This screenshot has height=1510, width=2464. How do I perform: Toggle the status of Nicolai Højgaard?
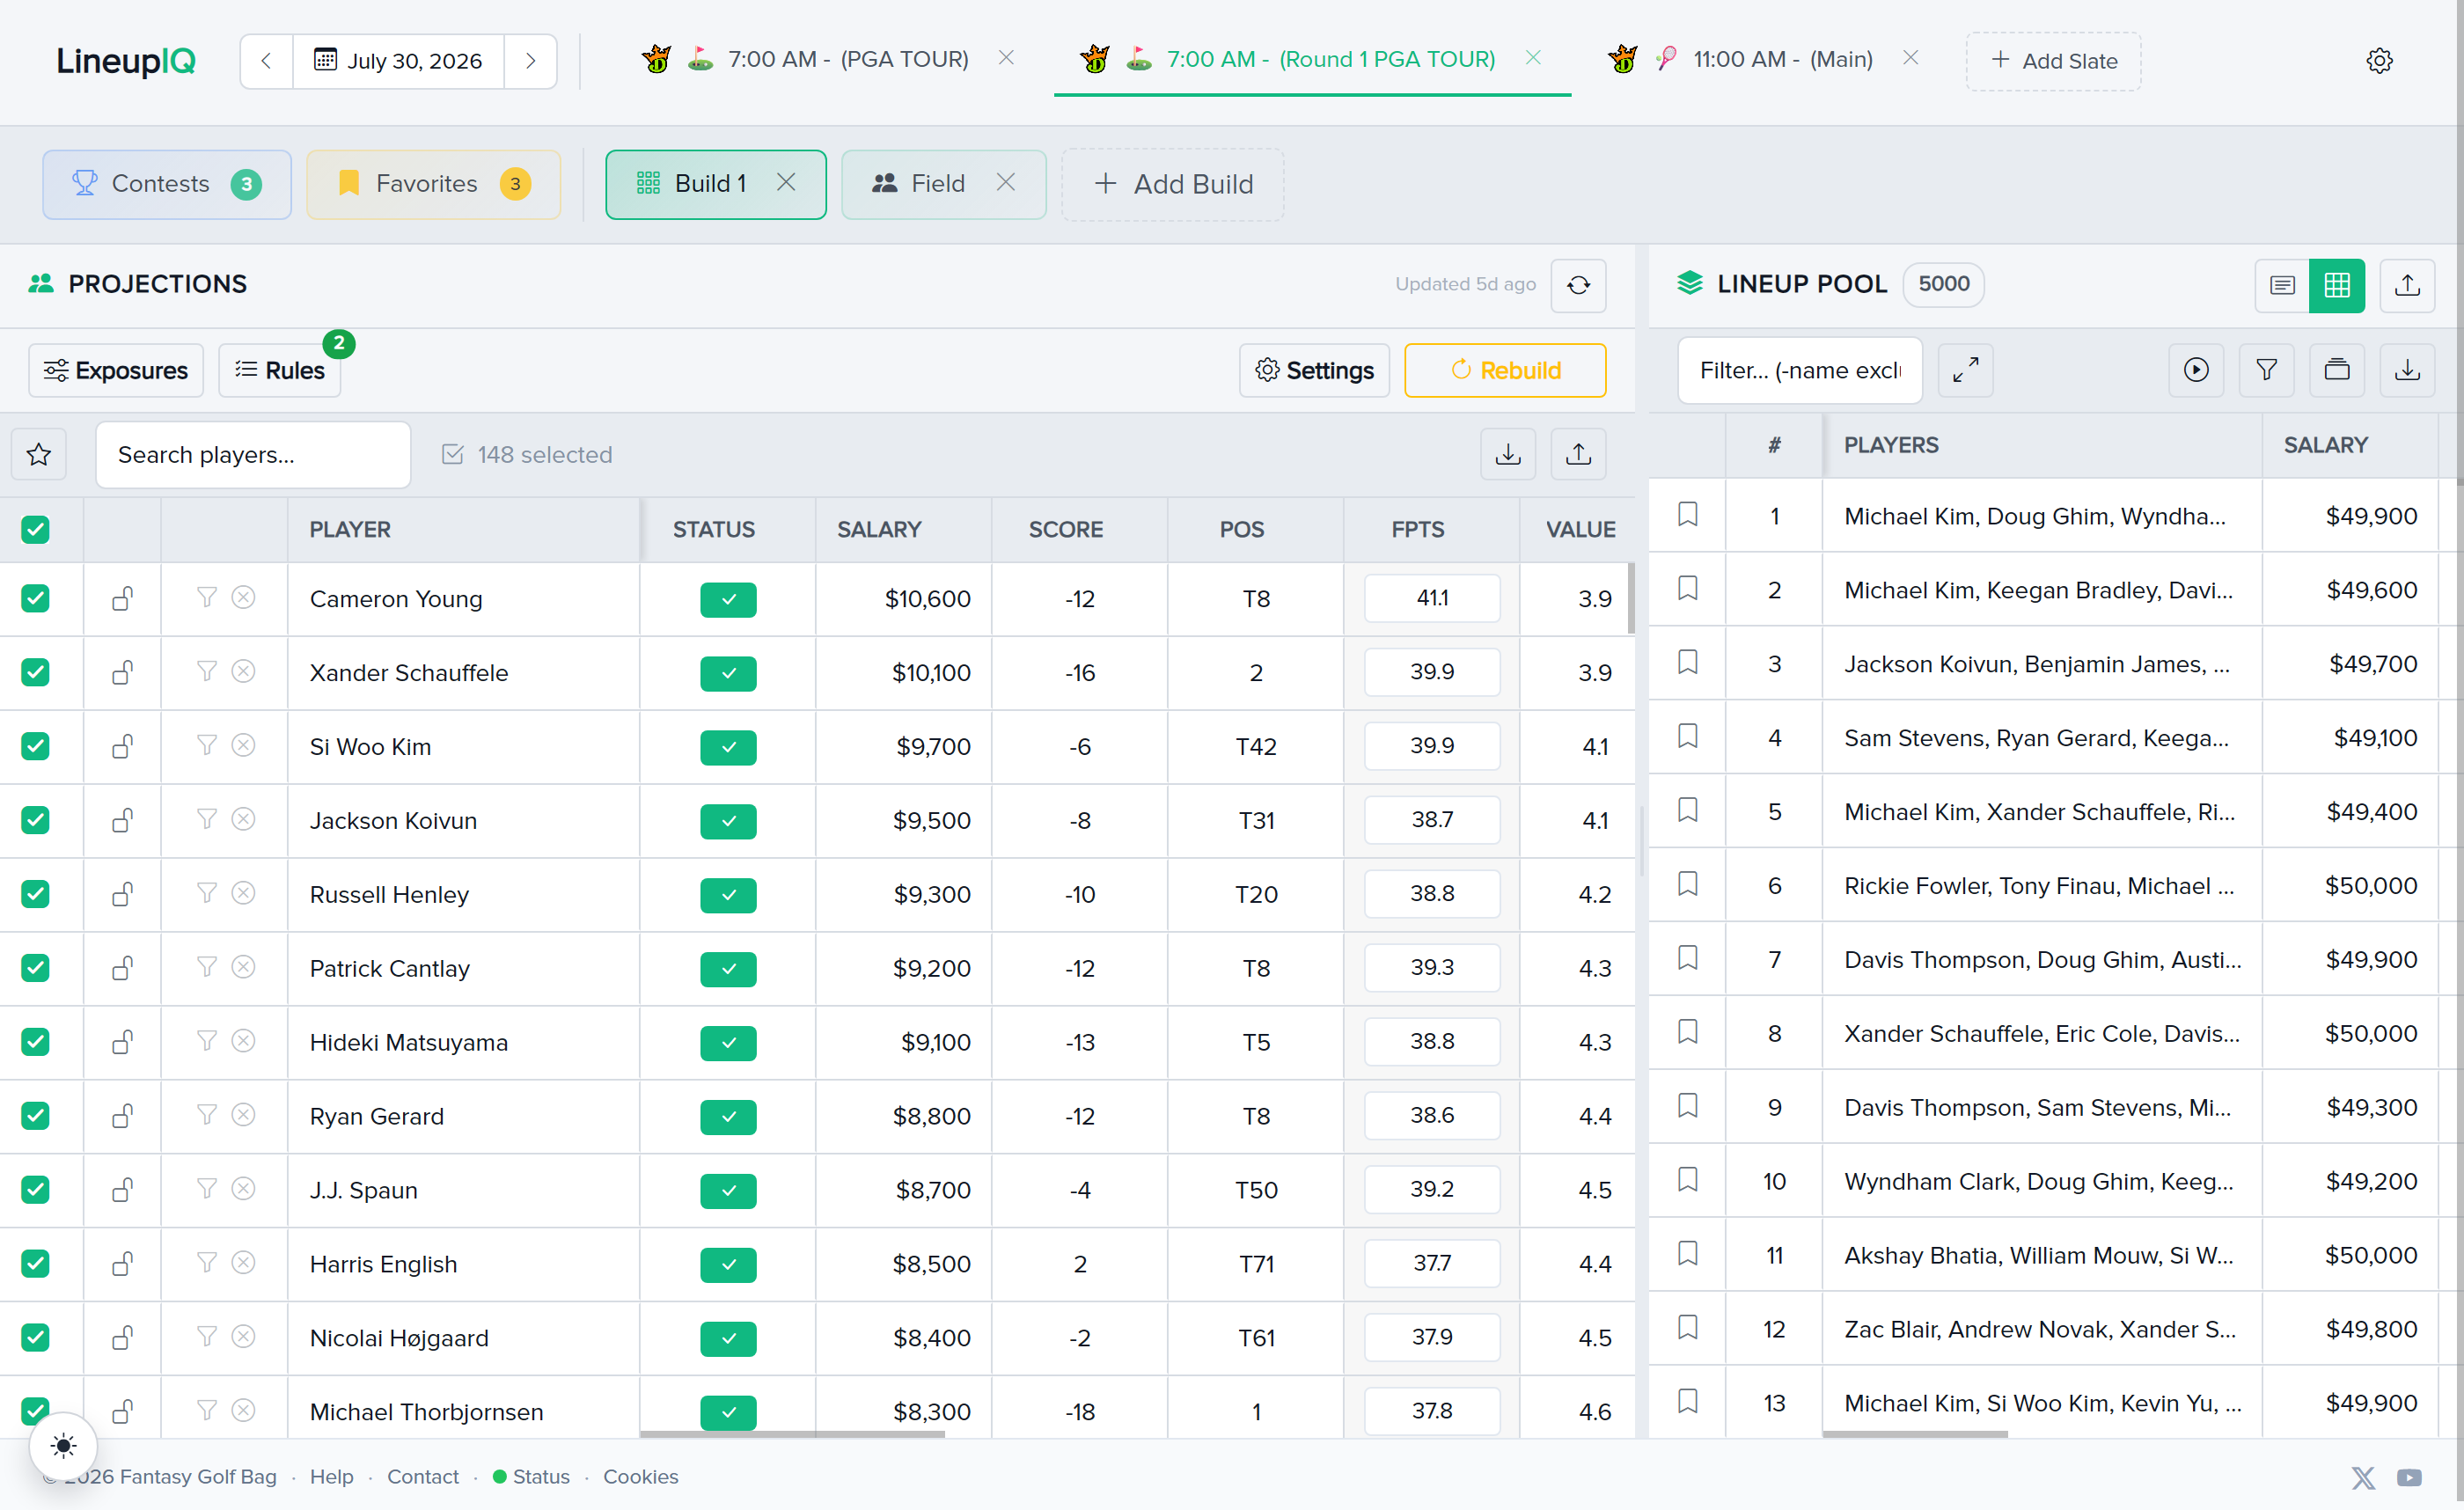point(728,1338)
